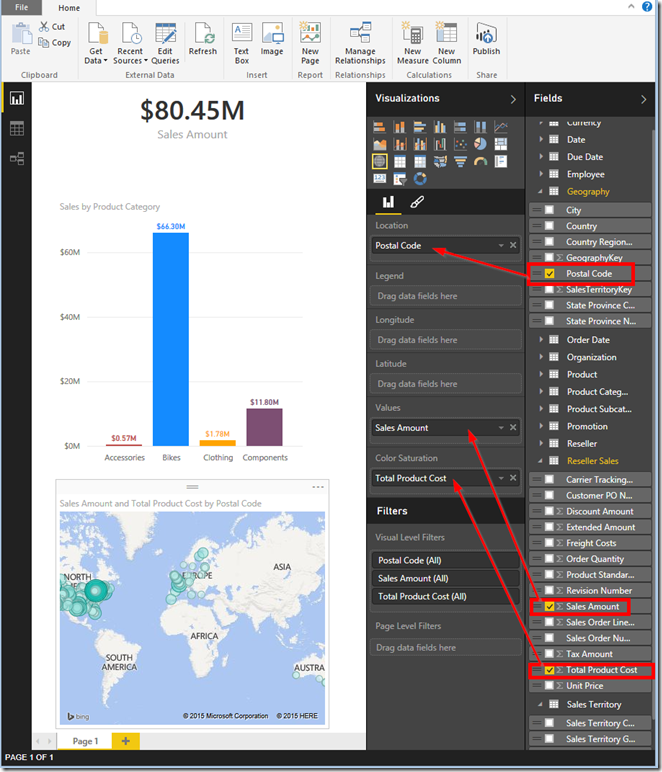This screenshot has width=662, height=772.
Task: Collapse the Fields pane chevron
Action: coord(643,99)
